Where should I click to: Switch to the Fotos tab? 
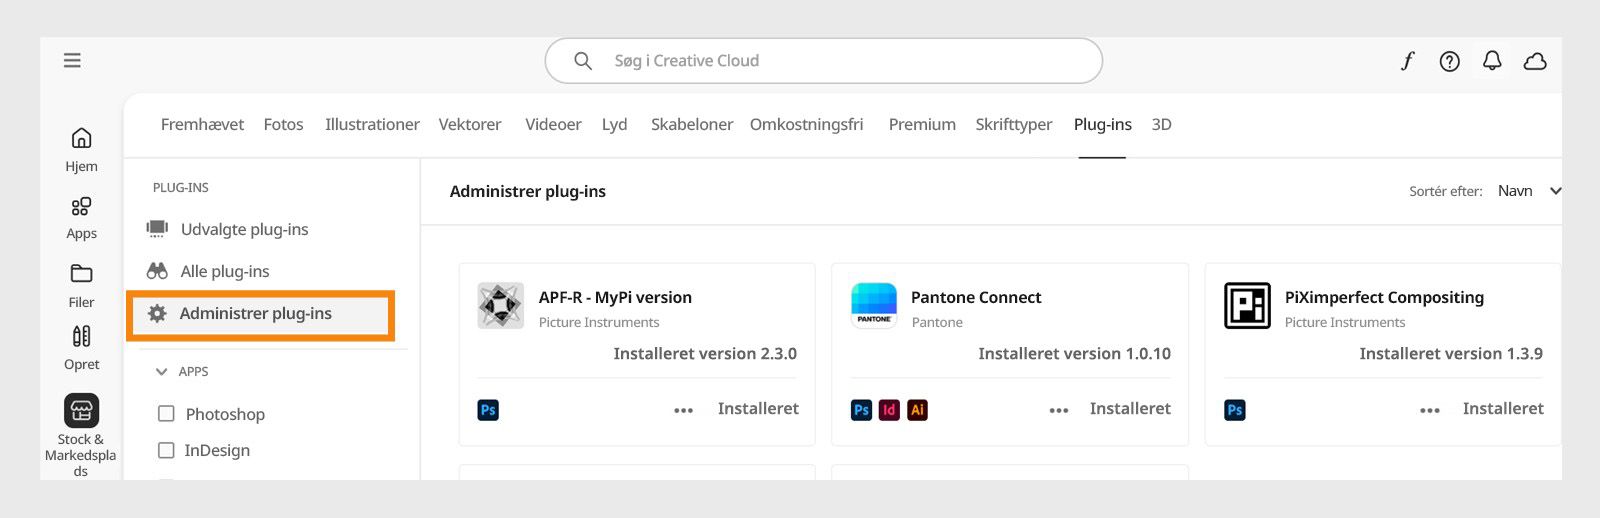283,124
